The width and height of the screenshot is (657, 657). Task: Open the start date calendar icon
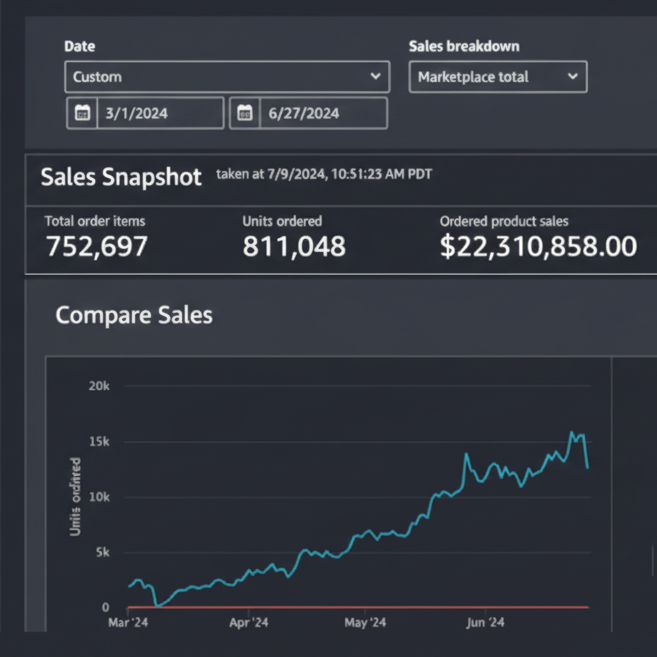tap(82, 113)
